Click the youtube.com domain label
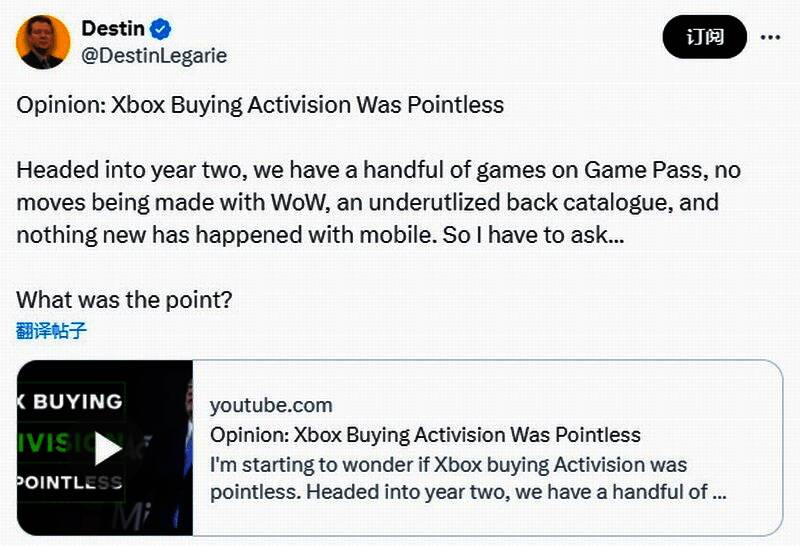 click(271, 405)
